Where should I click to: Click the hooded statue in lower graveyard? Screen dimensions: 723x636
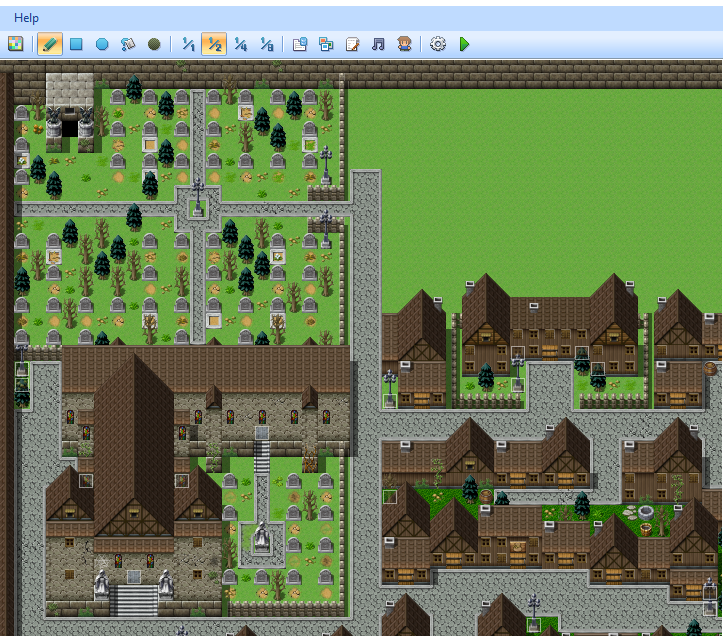(x=262, y=536)
